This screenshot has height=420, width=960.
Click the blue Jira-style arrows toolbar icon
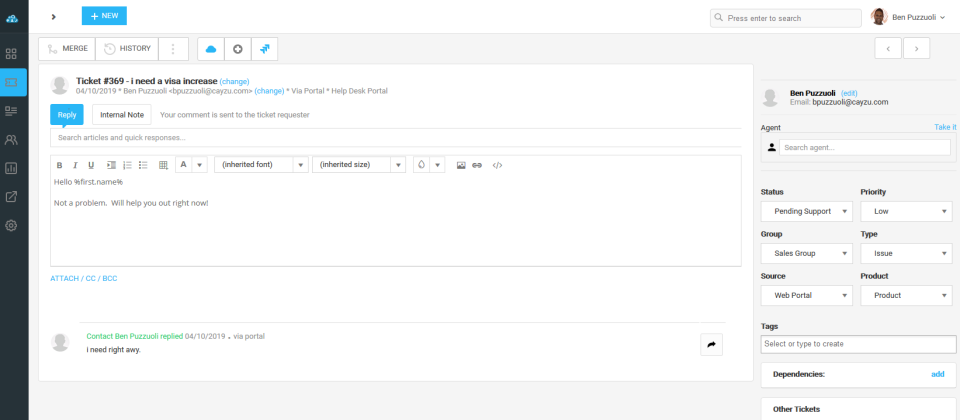pyautogui.click(x=264, y=49)
